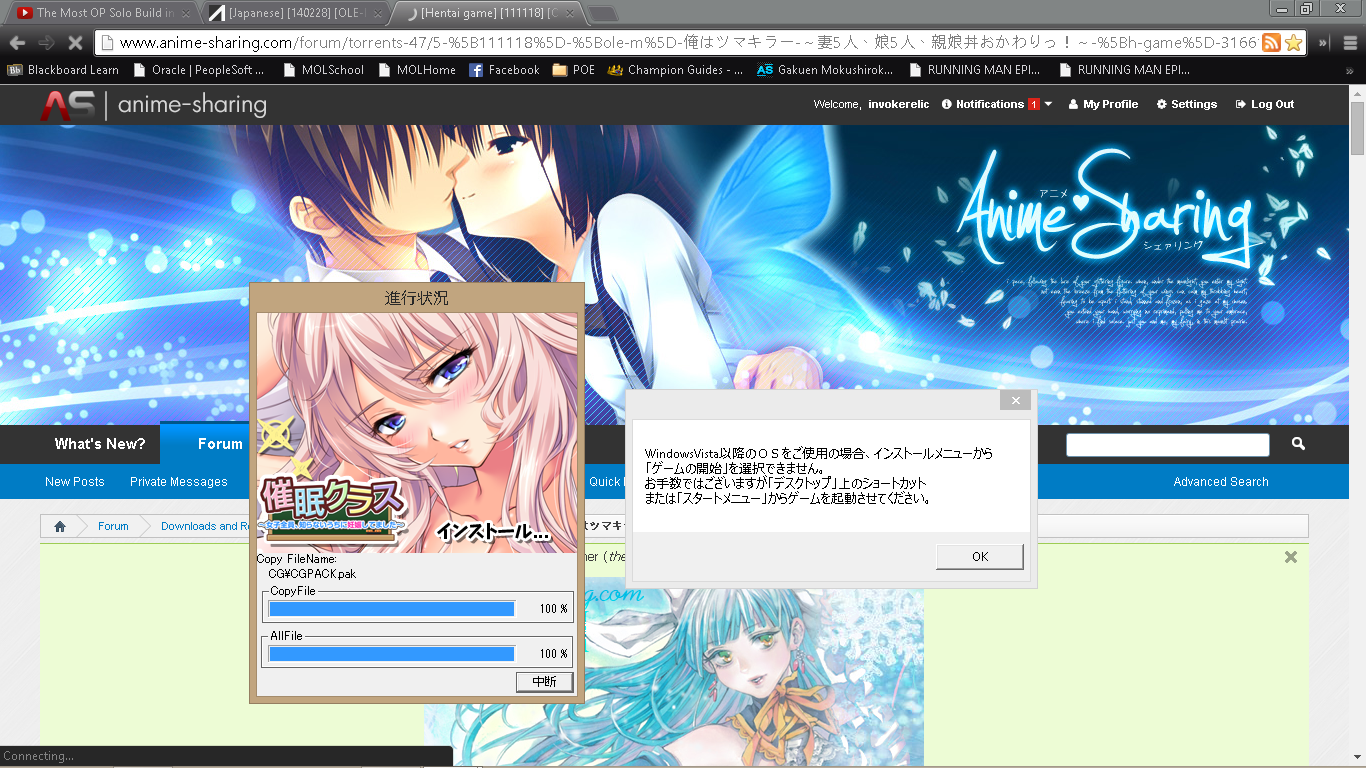Select the What's New? navigation tab

tap(99, 444)
